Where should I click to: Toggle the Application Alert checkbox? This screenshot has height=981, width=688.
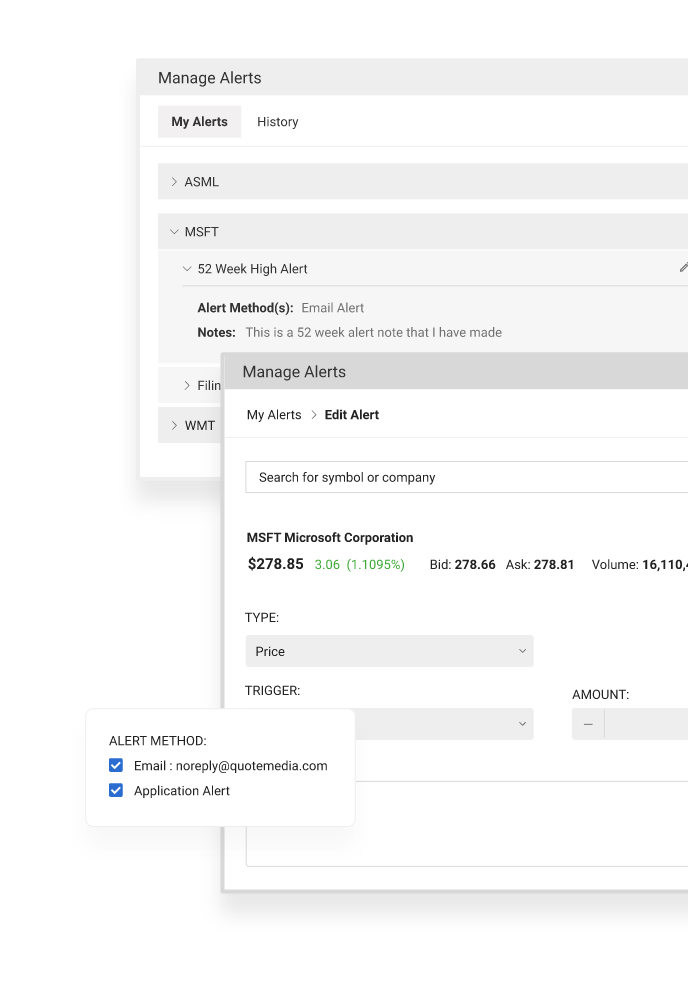coord(116,791)
